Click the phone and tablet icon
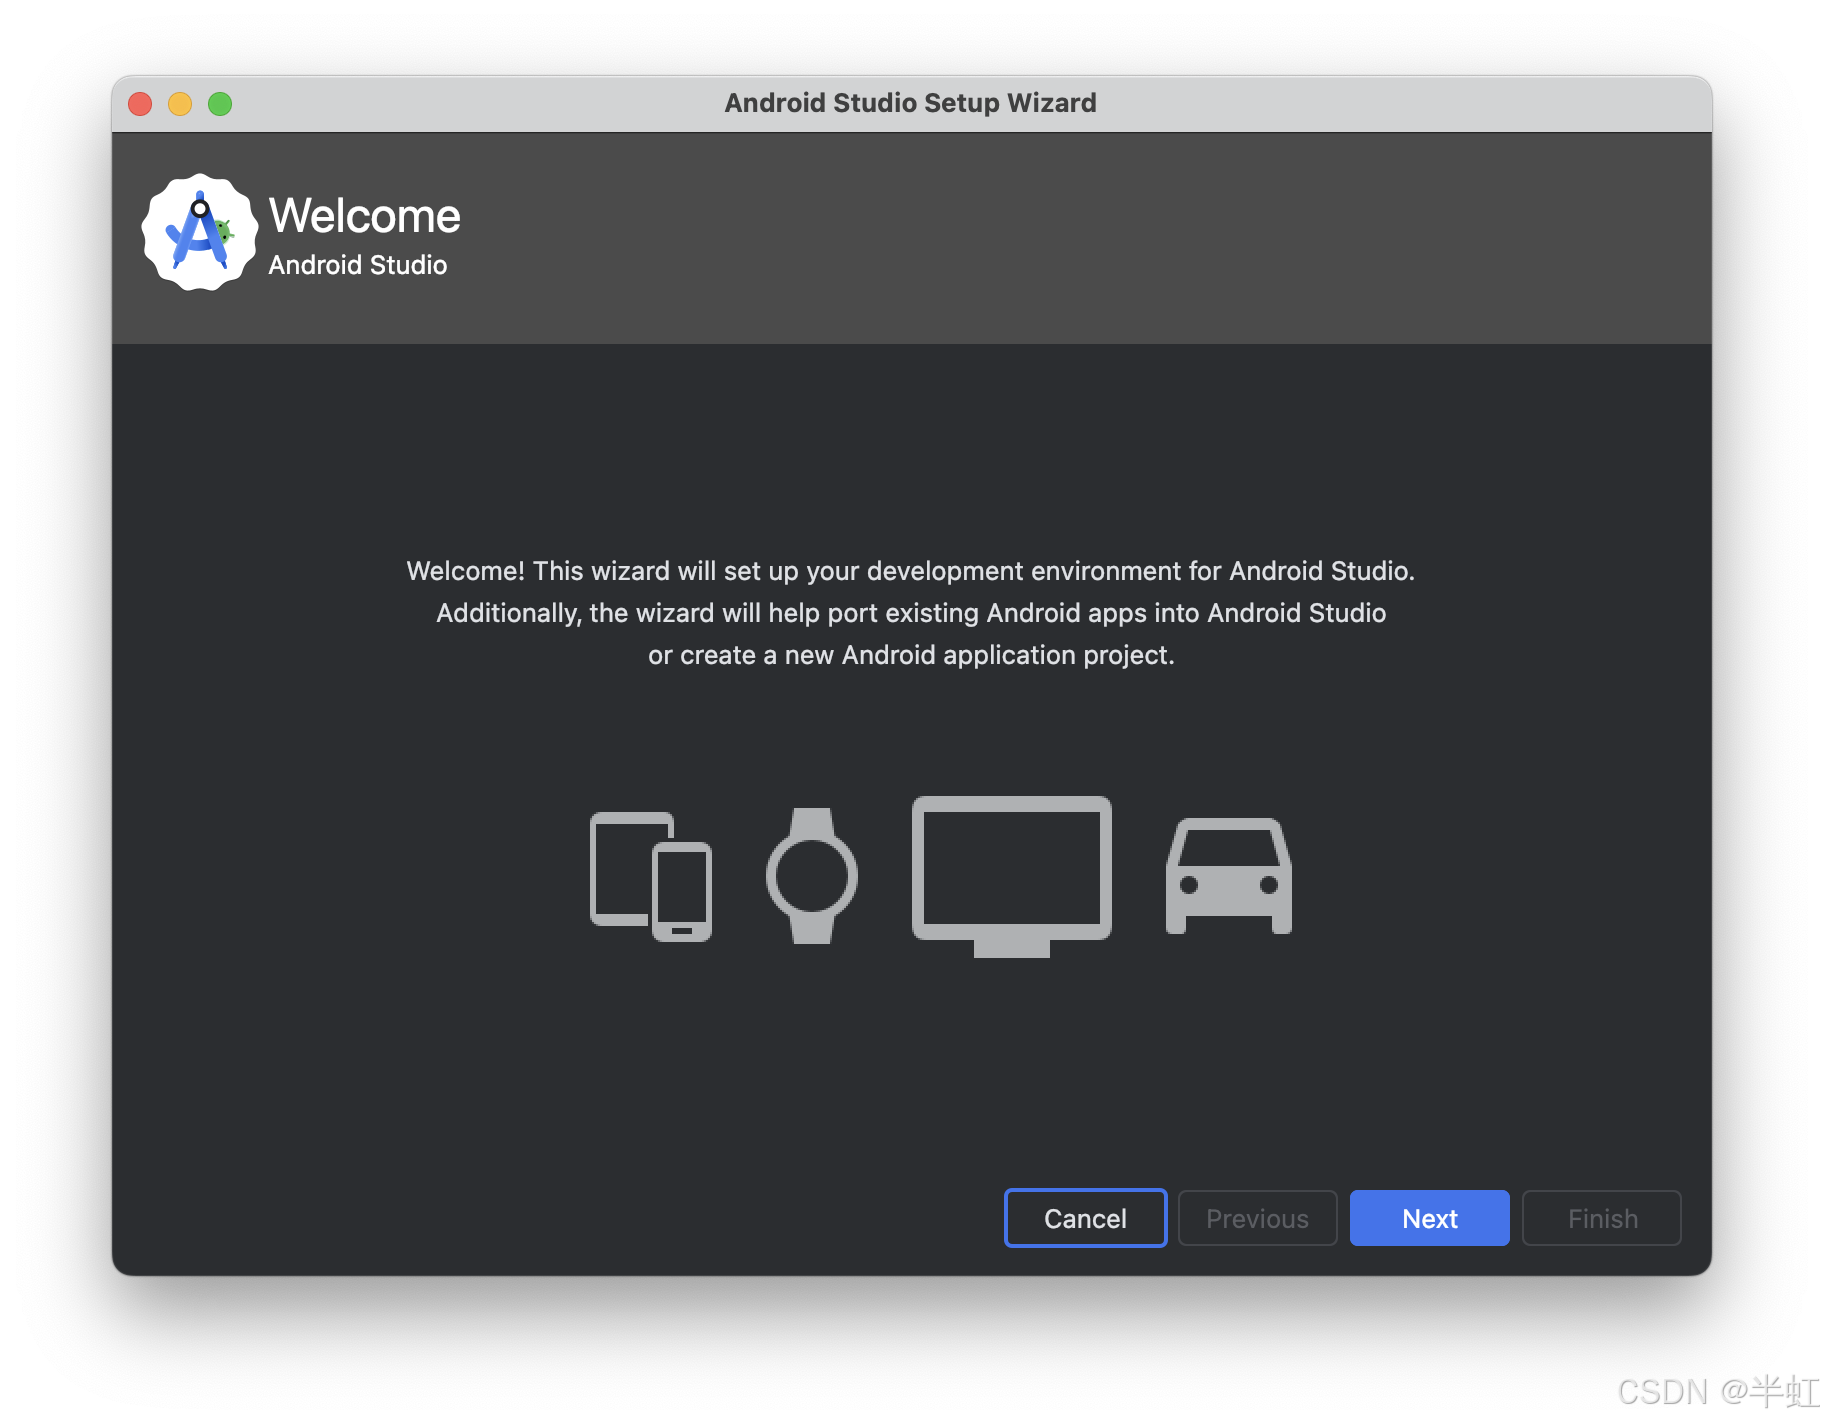The width and height of the screenshot is (1824, 1424). pos(651,876)
